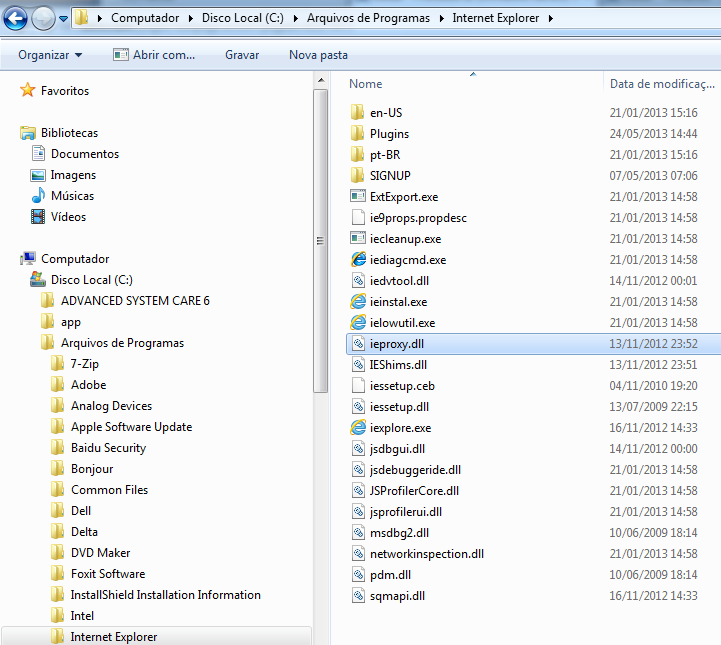Screen dimensions: 721x645
Task: Select the iediagcmd.exe IE icon
Action: (358, 259)
